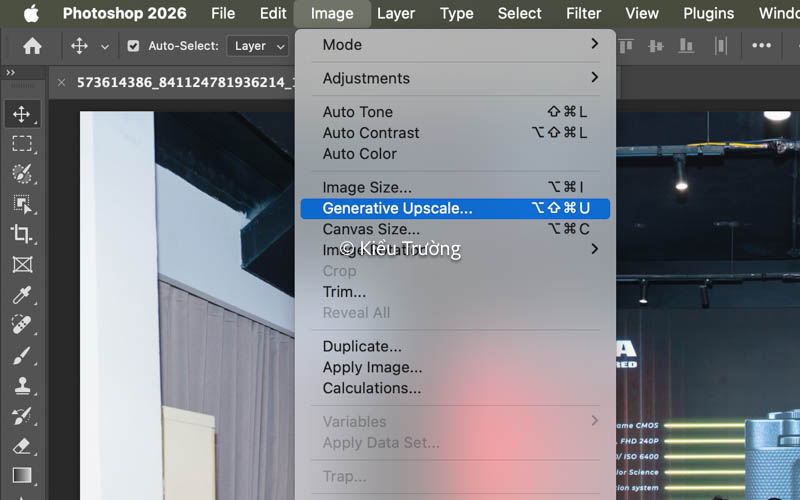Choose Image Size... menu item
Screen dimensions: 800x500
pos(455,188)
